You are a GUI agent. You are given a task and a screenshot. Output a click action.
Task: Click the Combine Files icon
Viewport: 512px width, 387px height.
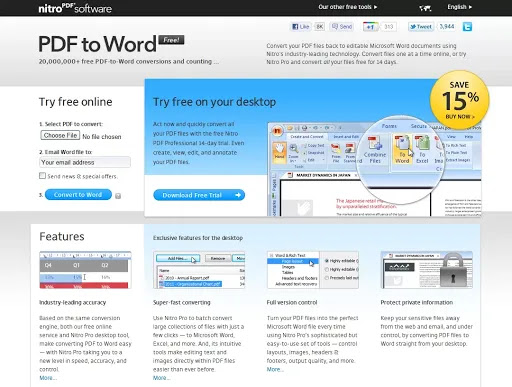click(x=375, y=149)
